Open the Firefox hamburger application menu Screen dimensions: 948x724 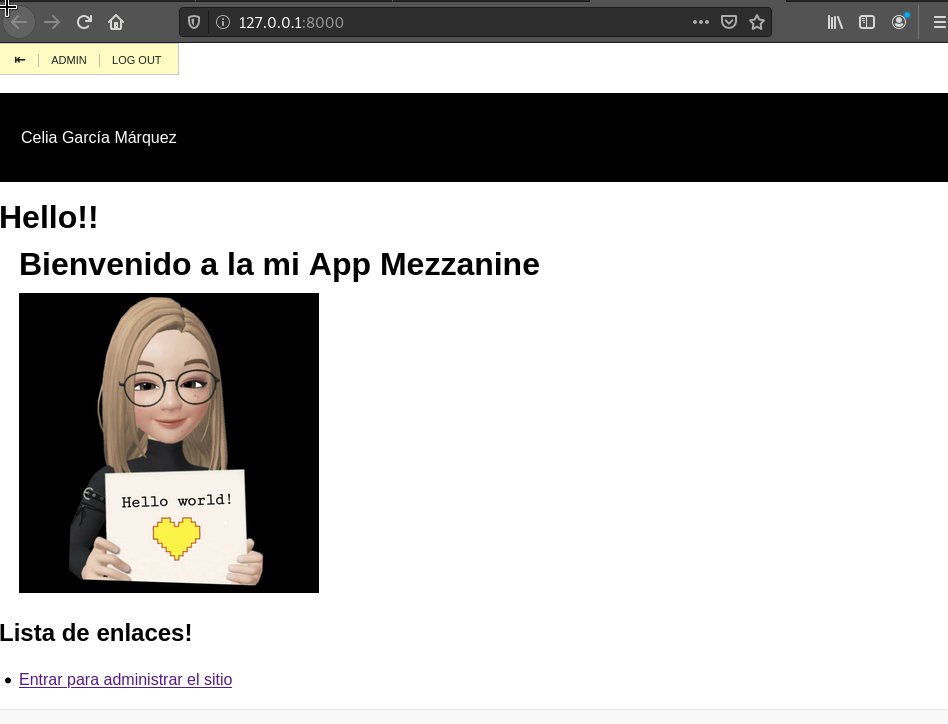(938, 22)
